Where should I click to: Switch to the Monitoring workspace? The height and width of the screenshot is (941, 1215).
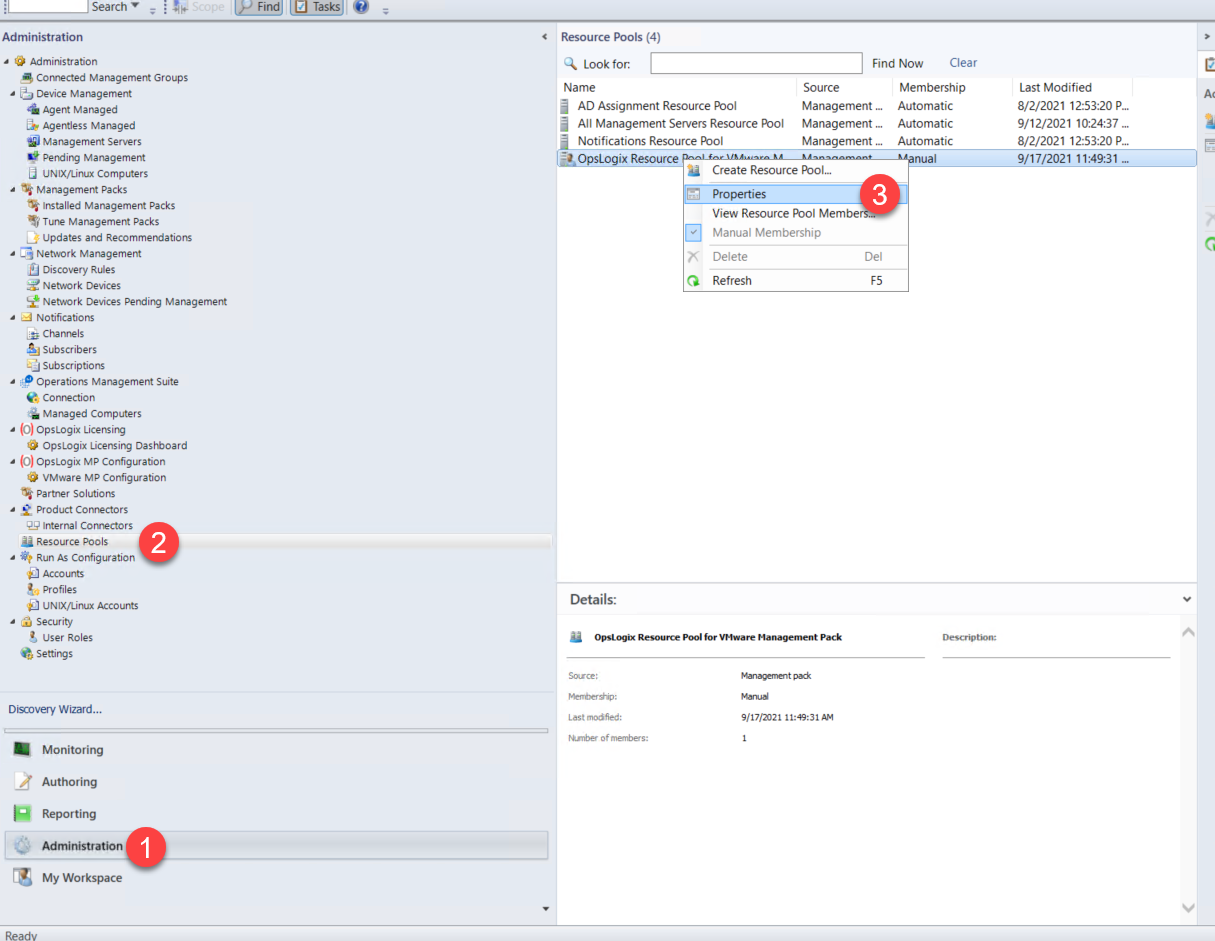[276, 750]
